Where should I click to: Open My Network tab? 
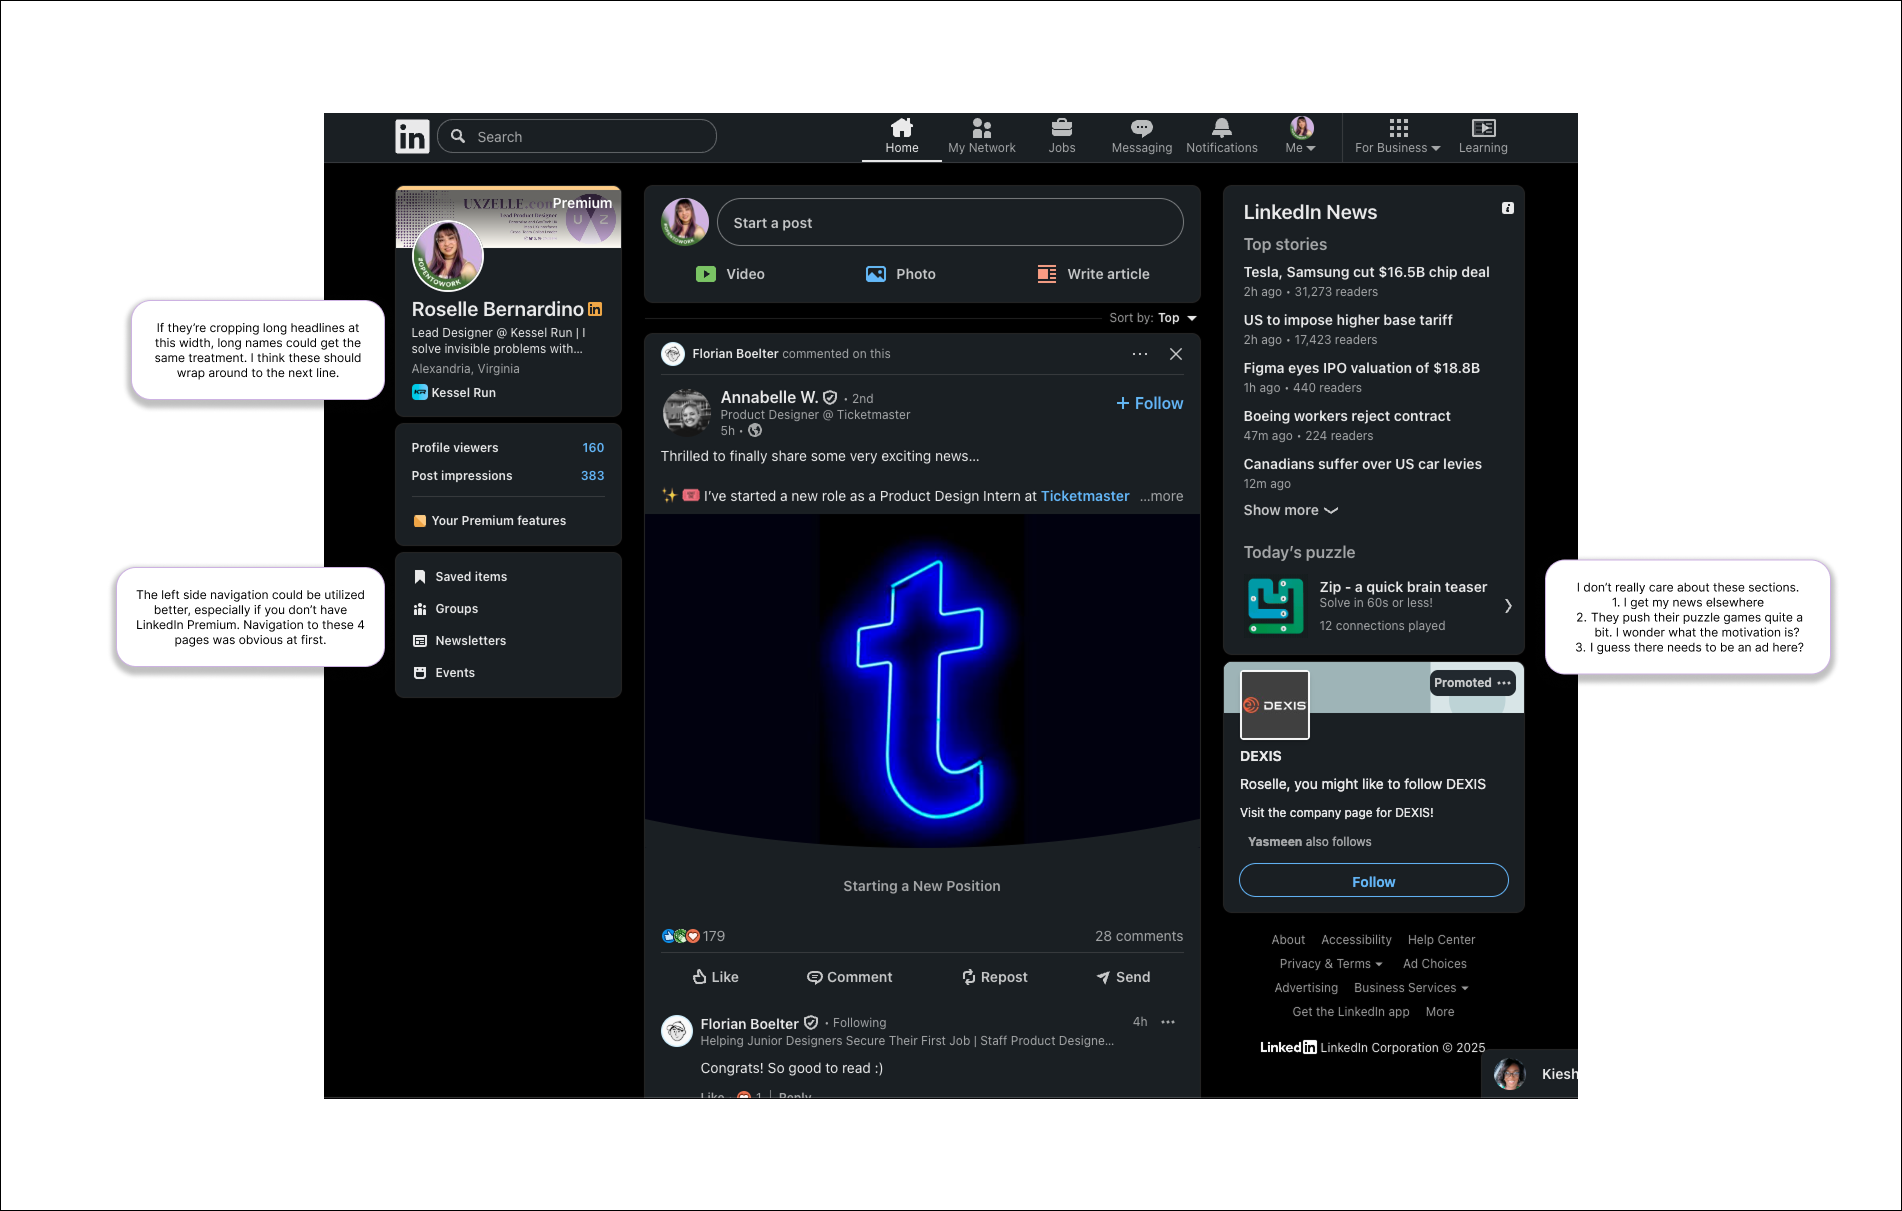[x=981, y=137]
